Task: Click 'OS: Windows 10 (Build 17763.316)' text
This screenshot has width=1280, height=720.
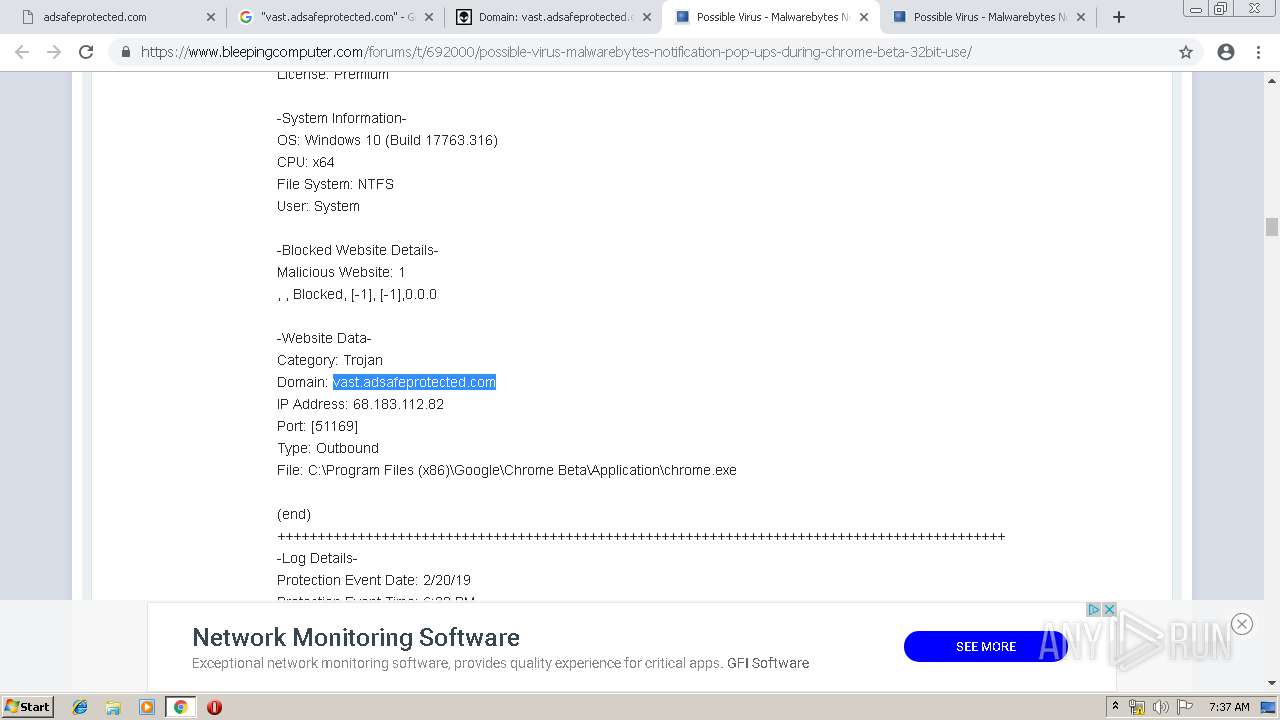Action: tap(387, 140)
